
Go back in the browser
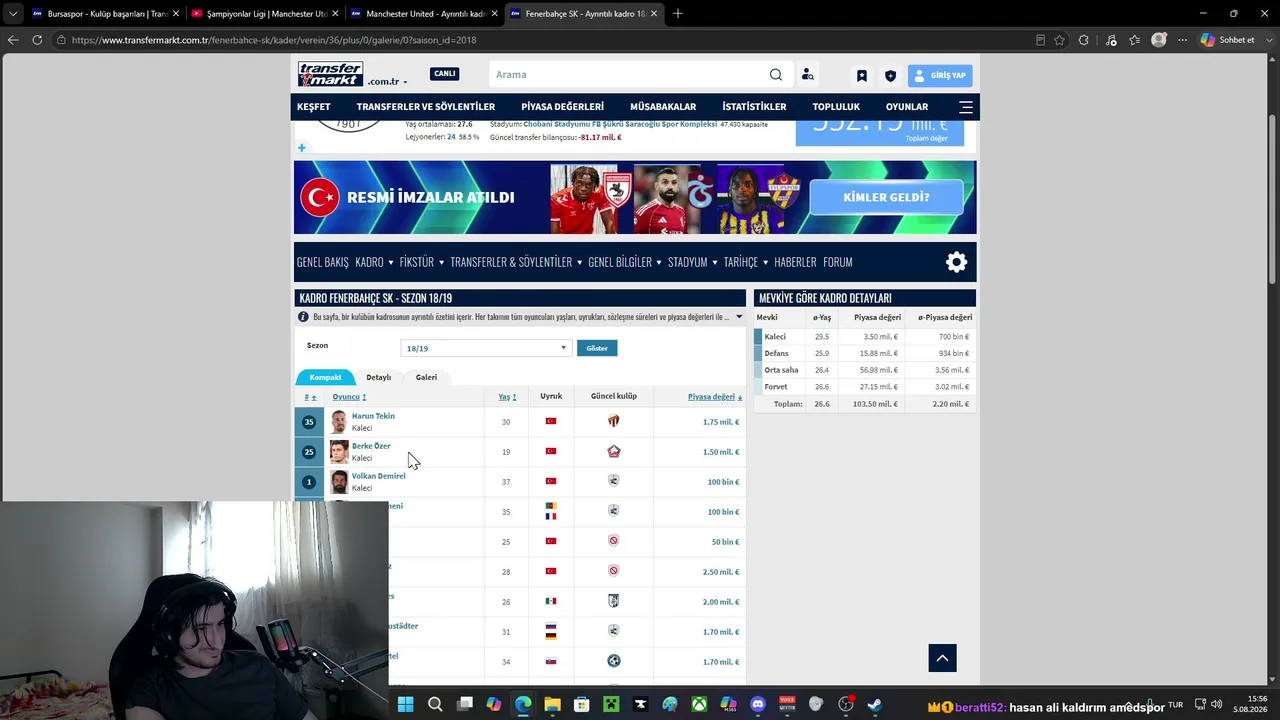[12, 40]
